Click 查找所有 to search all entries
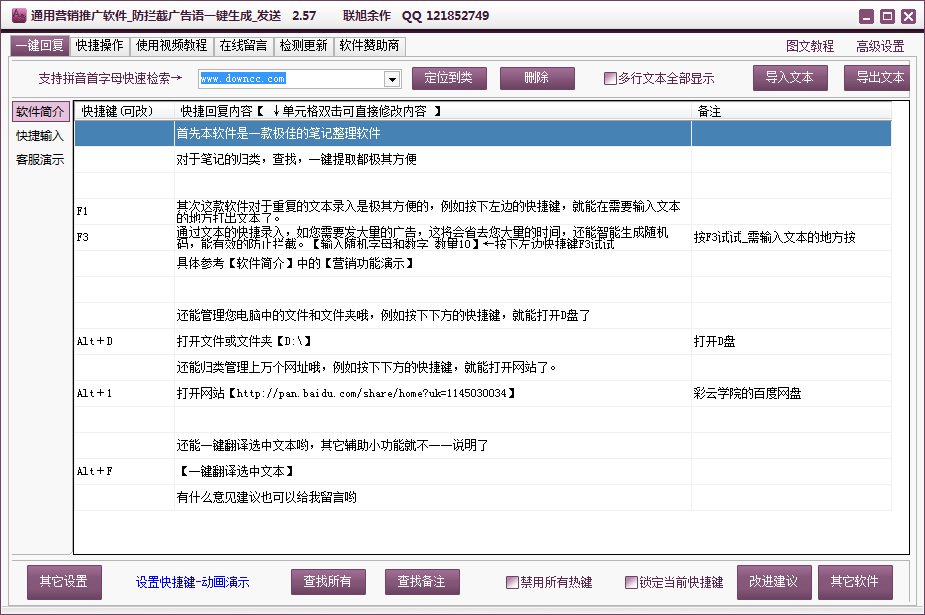925x615 pixels. 328,582
